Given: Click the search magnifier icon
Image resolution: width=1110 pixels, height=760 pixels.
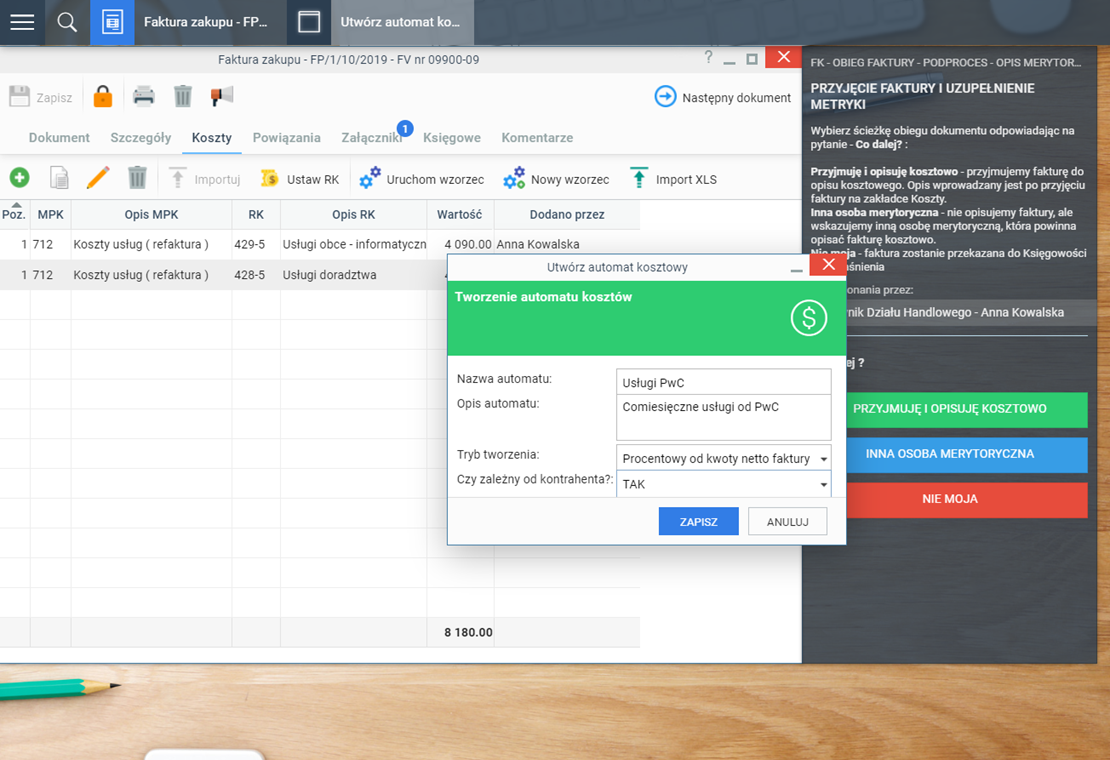Looking at the screenshot, I should (x=67, y=22).
